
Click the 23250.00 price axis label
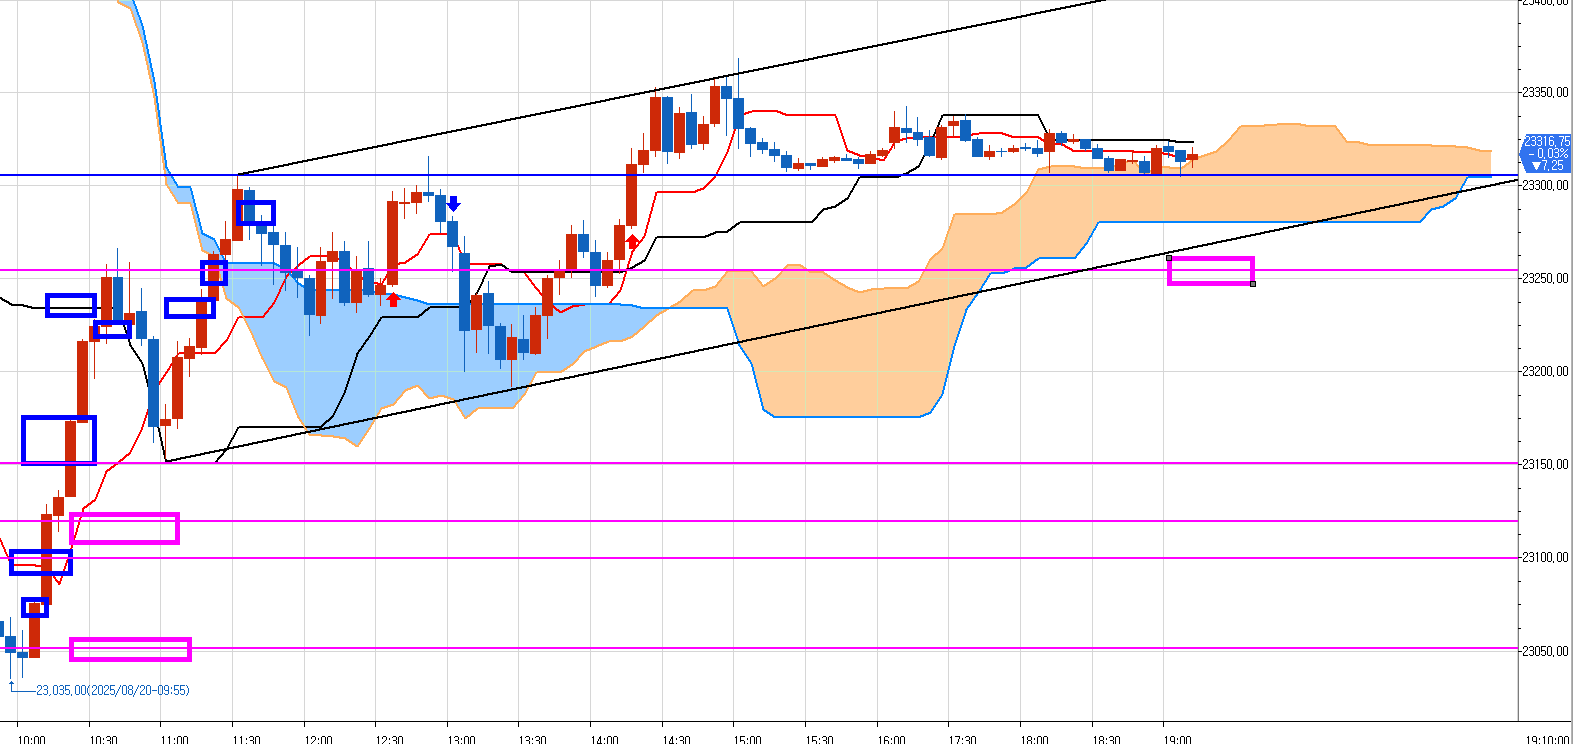pyautogui.click(x=1545, y=278)
